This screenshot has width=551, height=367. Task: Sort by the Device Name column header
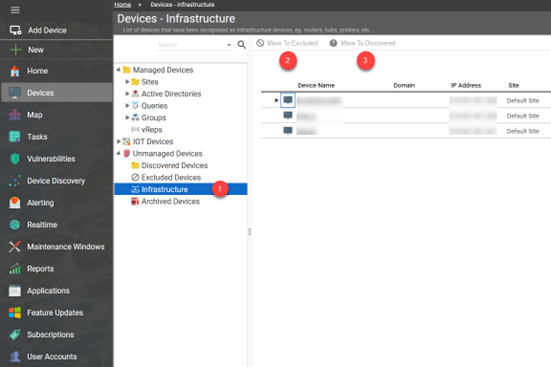[316, 85]
